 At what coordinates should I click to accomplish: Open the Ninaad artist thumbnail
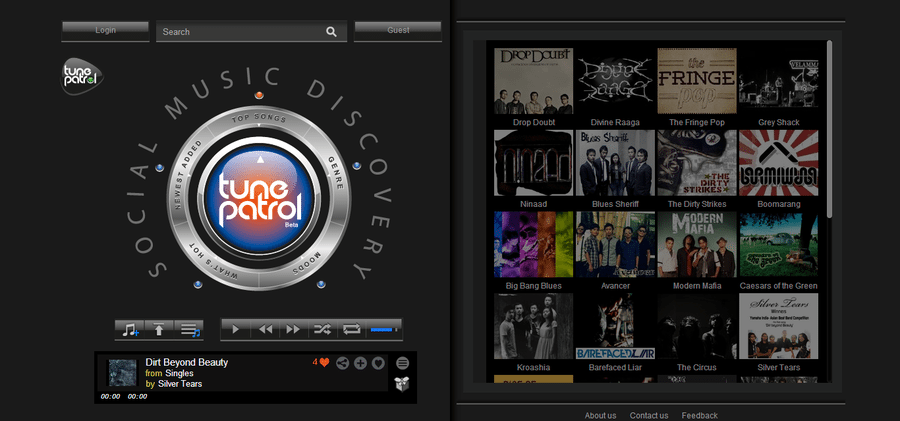point(533,163)
